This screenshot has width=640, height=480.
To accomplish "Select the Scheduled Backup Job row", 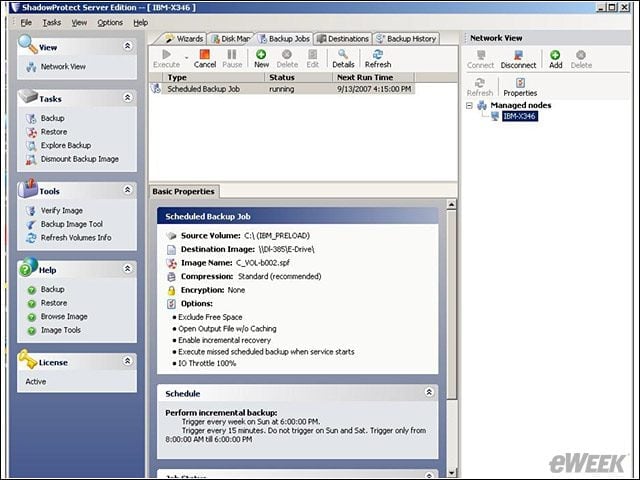I will 282,89.
